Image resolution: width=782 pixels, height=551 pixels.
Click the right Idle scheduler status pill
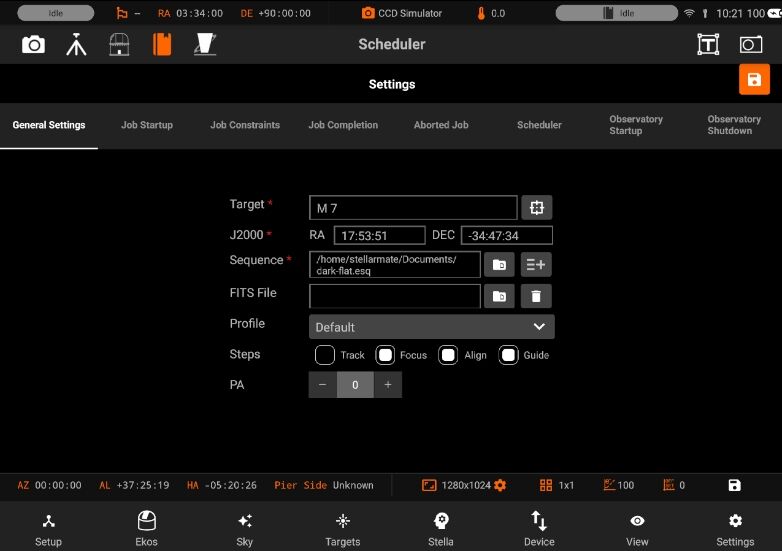tap(616, 13)
